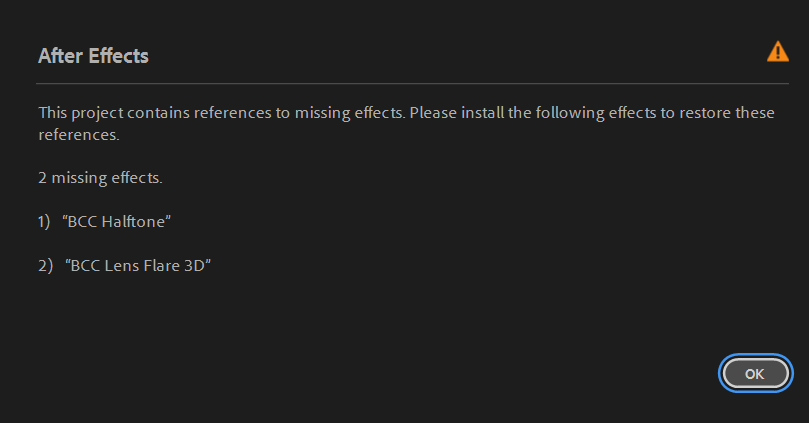Click the "2 missing effects." count text
Image resolution: width=809 pixels, height=423 pixels.
tap(100, 178)
